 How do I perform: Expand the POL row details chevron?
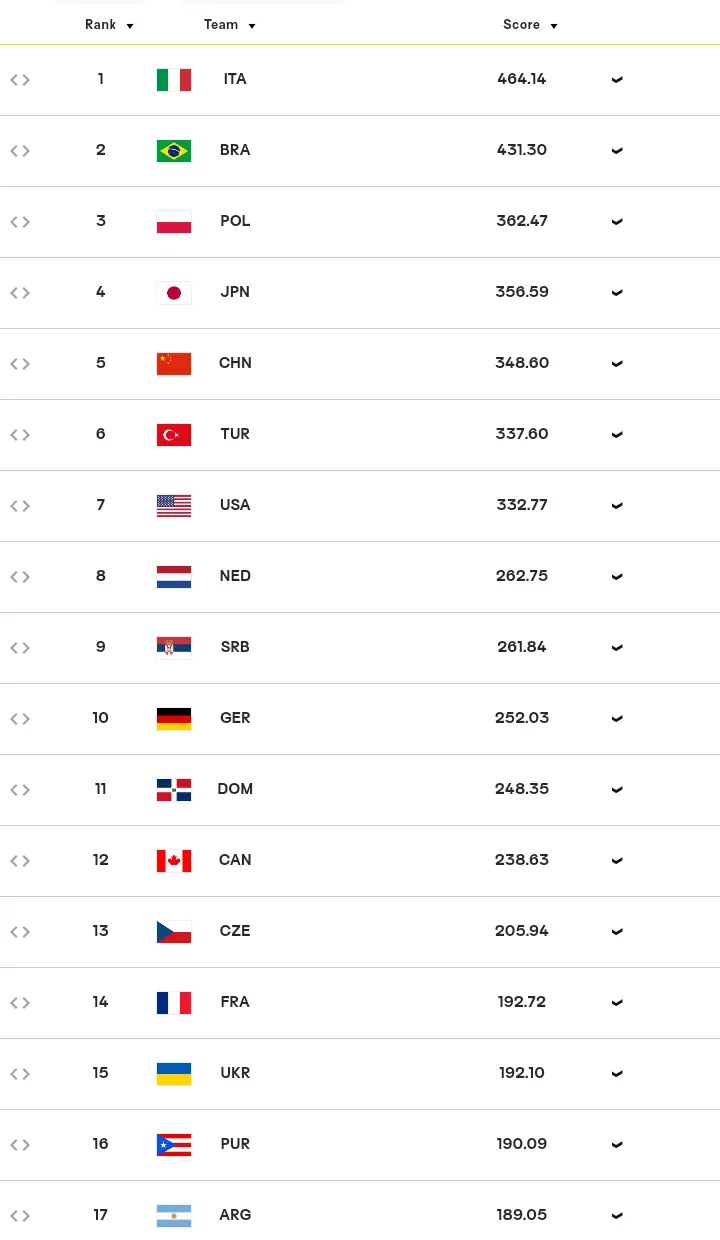617,222
